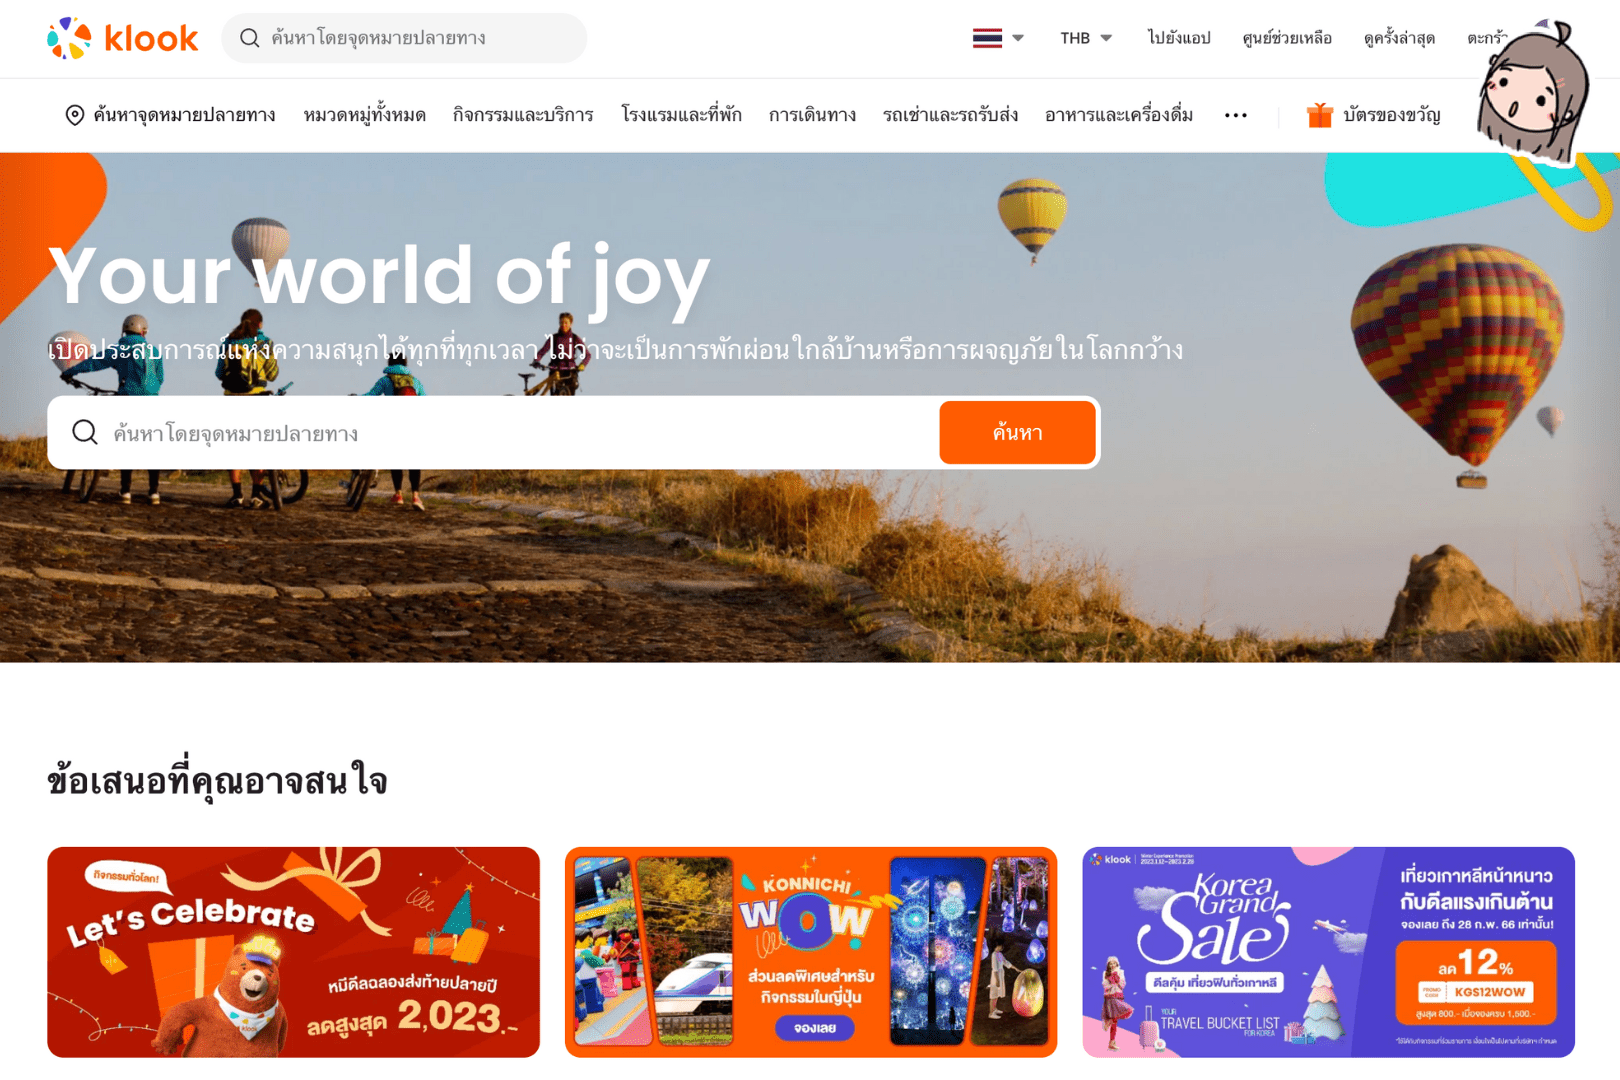Image resolution: width=1620 pixels, height=1080 pixels.
Task: Click the Thailand flag icon
Action: 987,38
